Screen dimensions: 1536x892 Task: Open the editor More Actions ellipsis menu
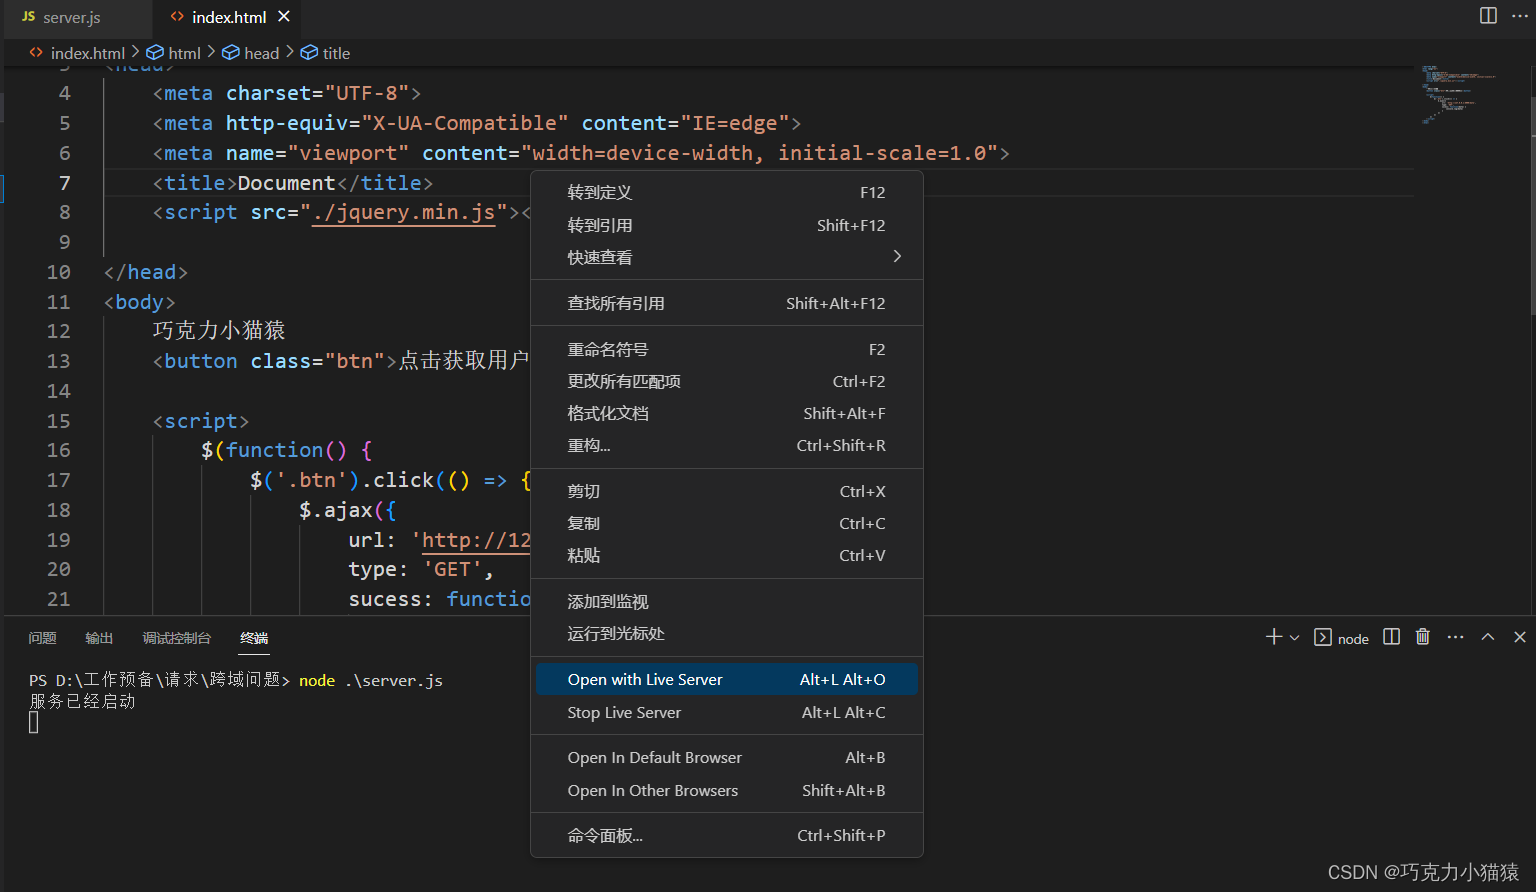coord(1520,15)
